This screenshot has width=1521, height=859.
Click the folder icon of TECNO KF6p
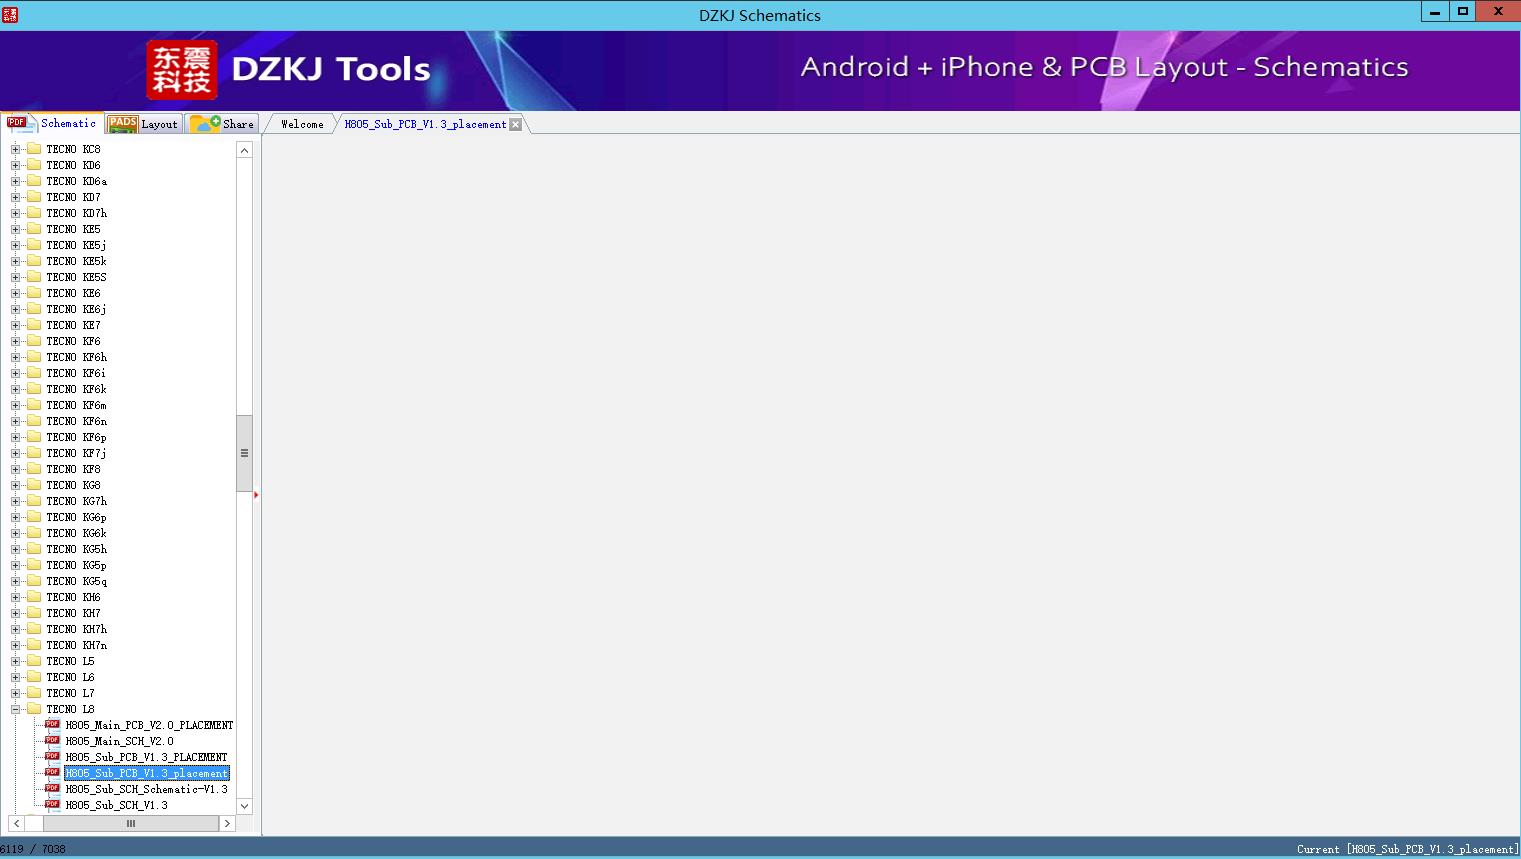33,437
